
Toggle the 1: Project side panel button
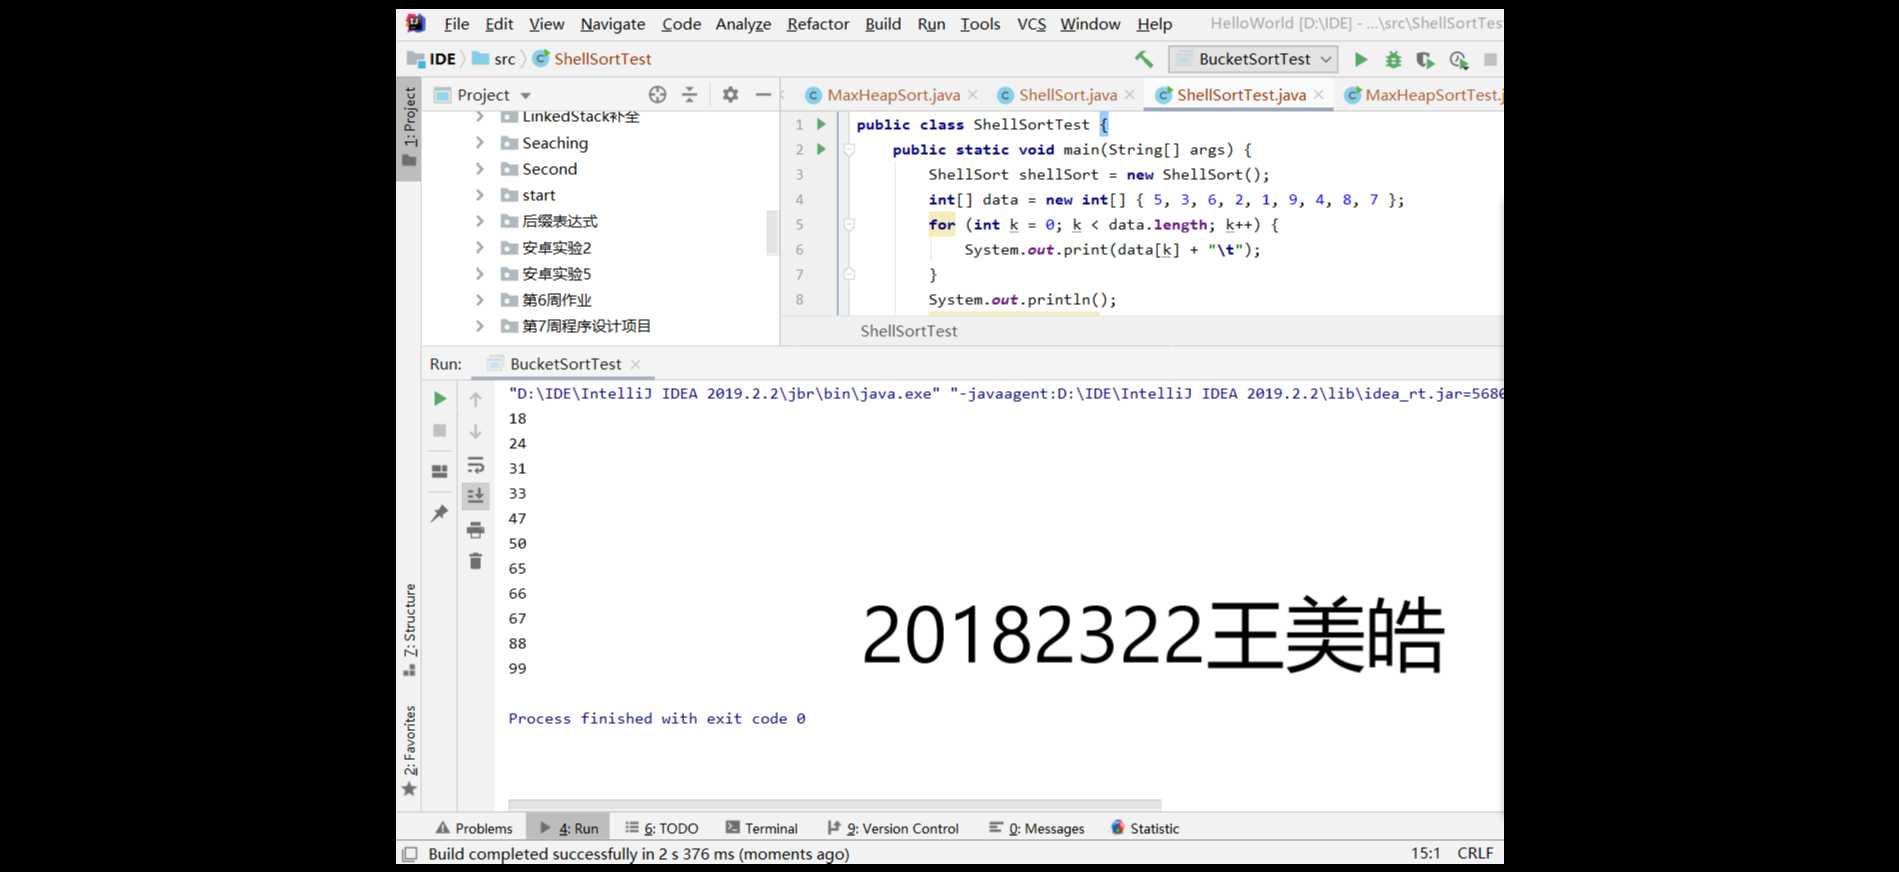coord(409,128)
